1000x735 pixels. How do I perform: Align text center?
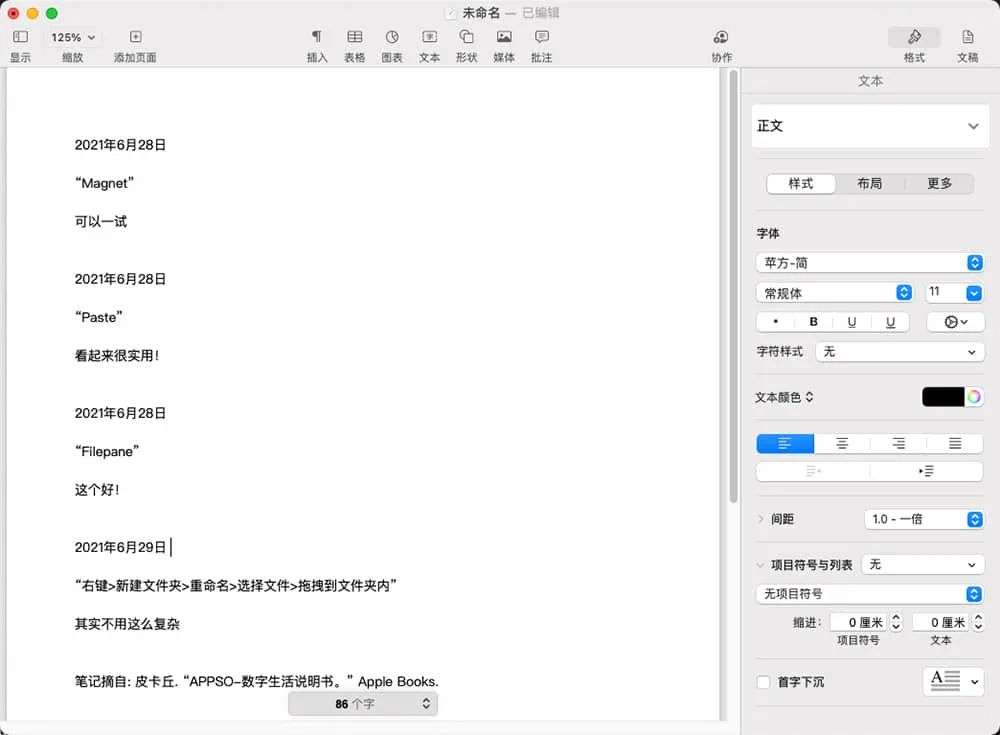click(842, 443)
